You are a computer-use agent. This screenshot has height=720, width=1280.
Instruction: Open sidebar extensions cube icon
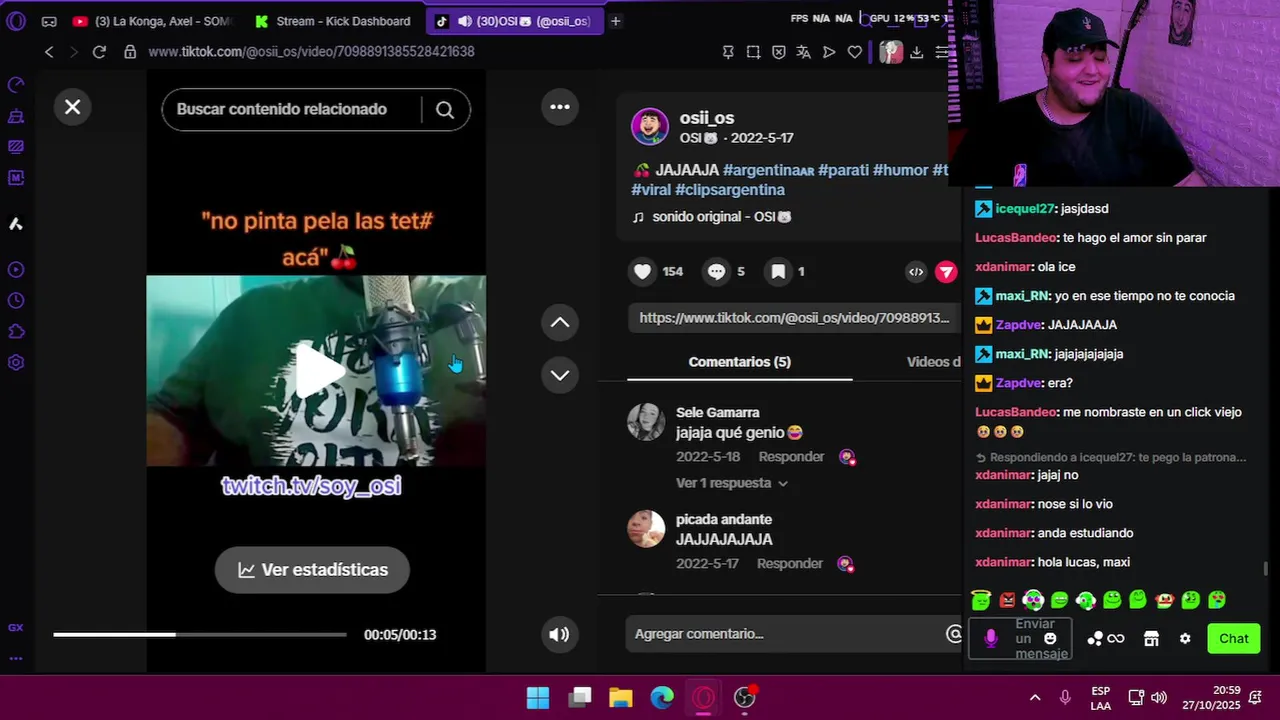point(15,332)
